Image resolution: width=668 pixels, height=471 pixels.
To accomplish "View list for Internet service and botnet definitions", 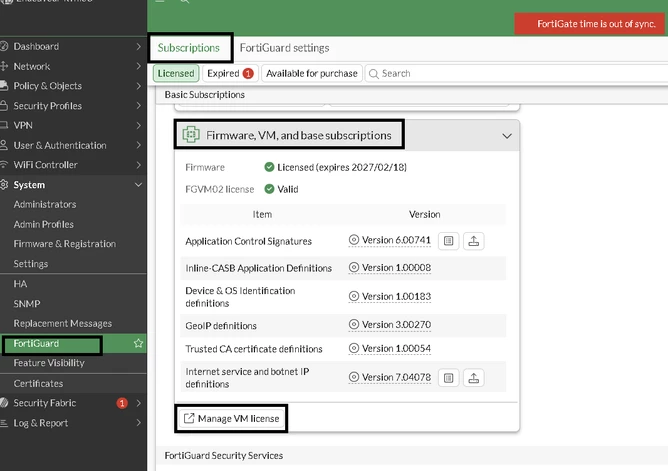I will tap(449, 378).
